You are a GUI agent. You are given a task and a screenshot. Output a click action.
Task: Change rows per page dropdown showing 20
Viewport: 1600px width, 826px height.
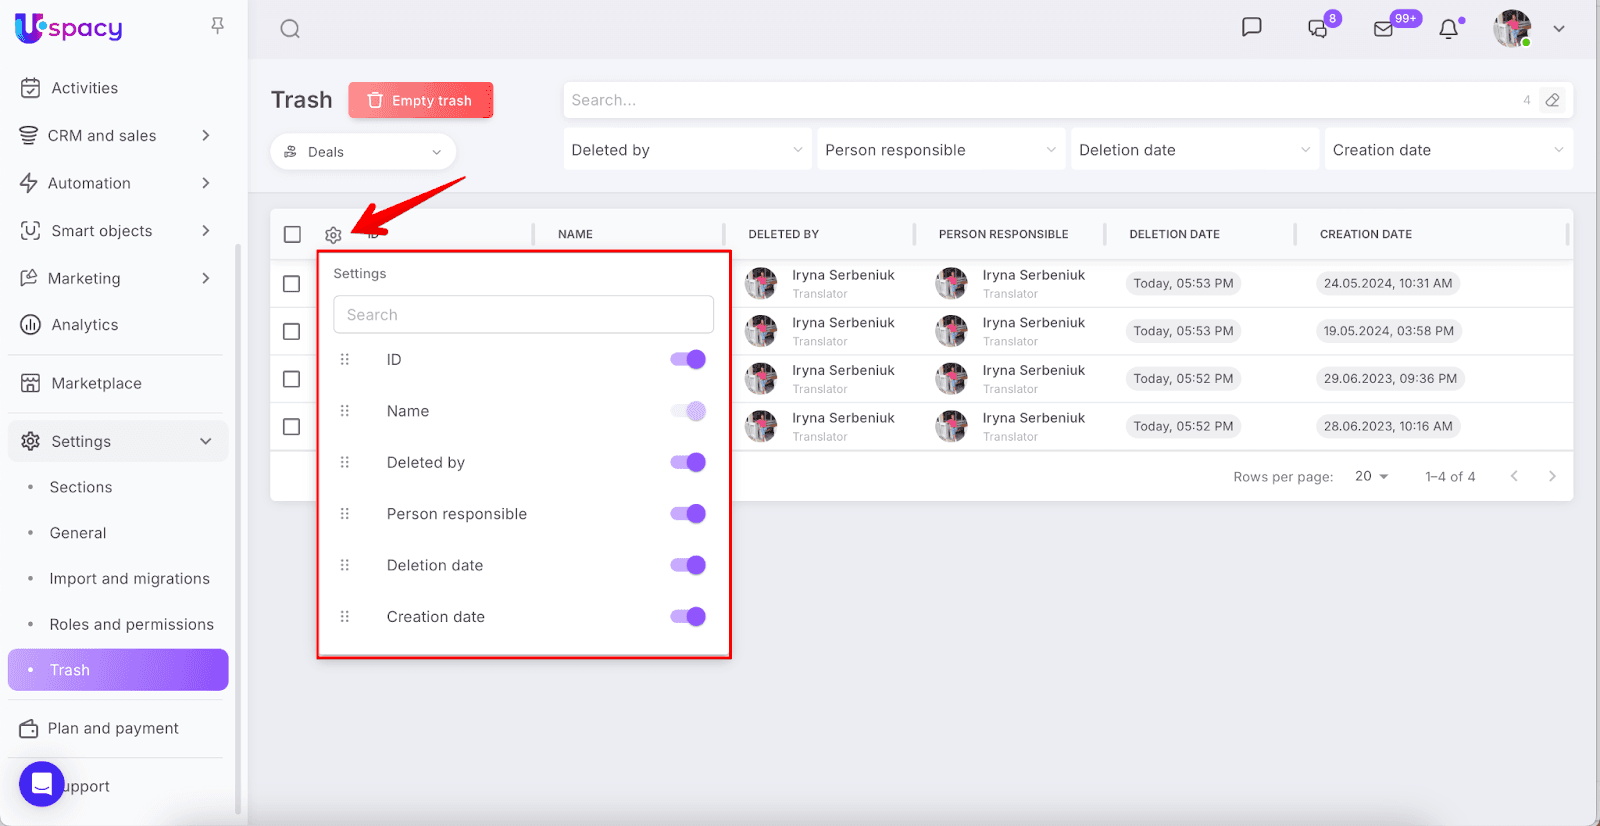pos(1371,476)
